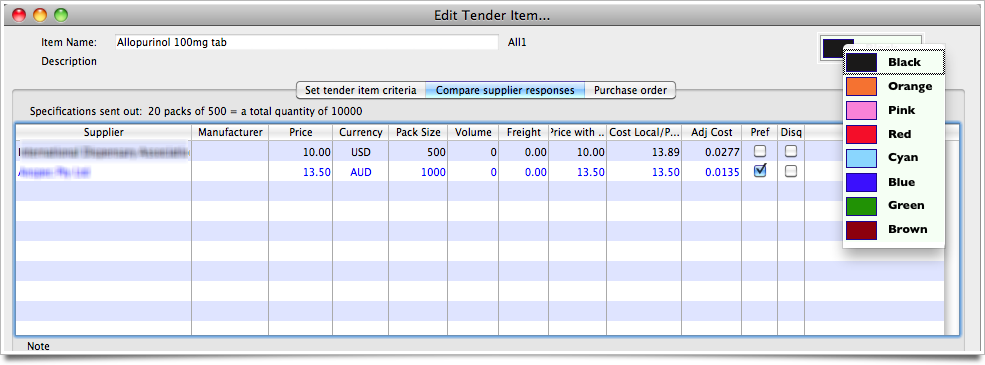Select the pack size 500 cell
Screen dimensions: 985x365
tap(418, 151)
